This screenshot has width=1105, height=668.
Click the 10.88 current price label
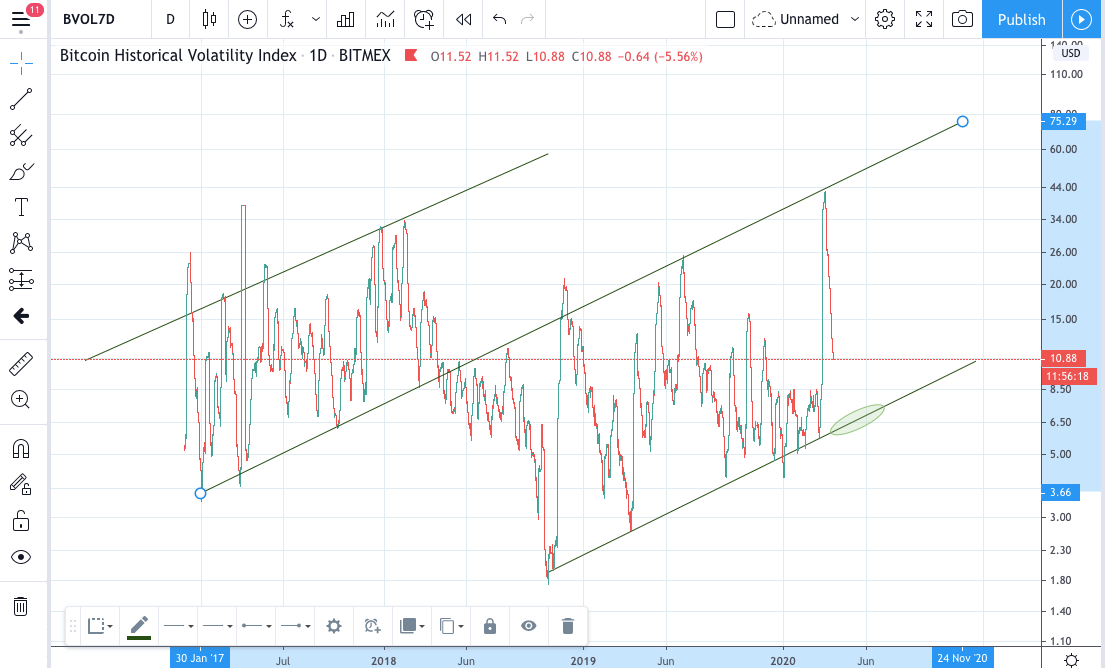click(x=1063, y=359)
